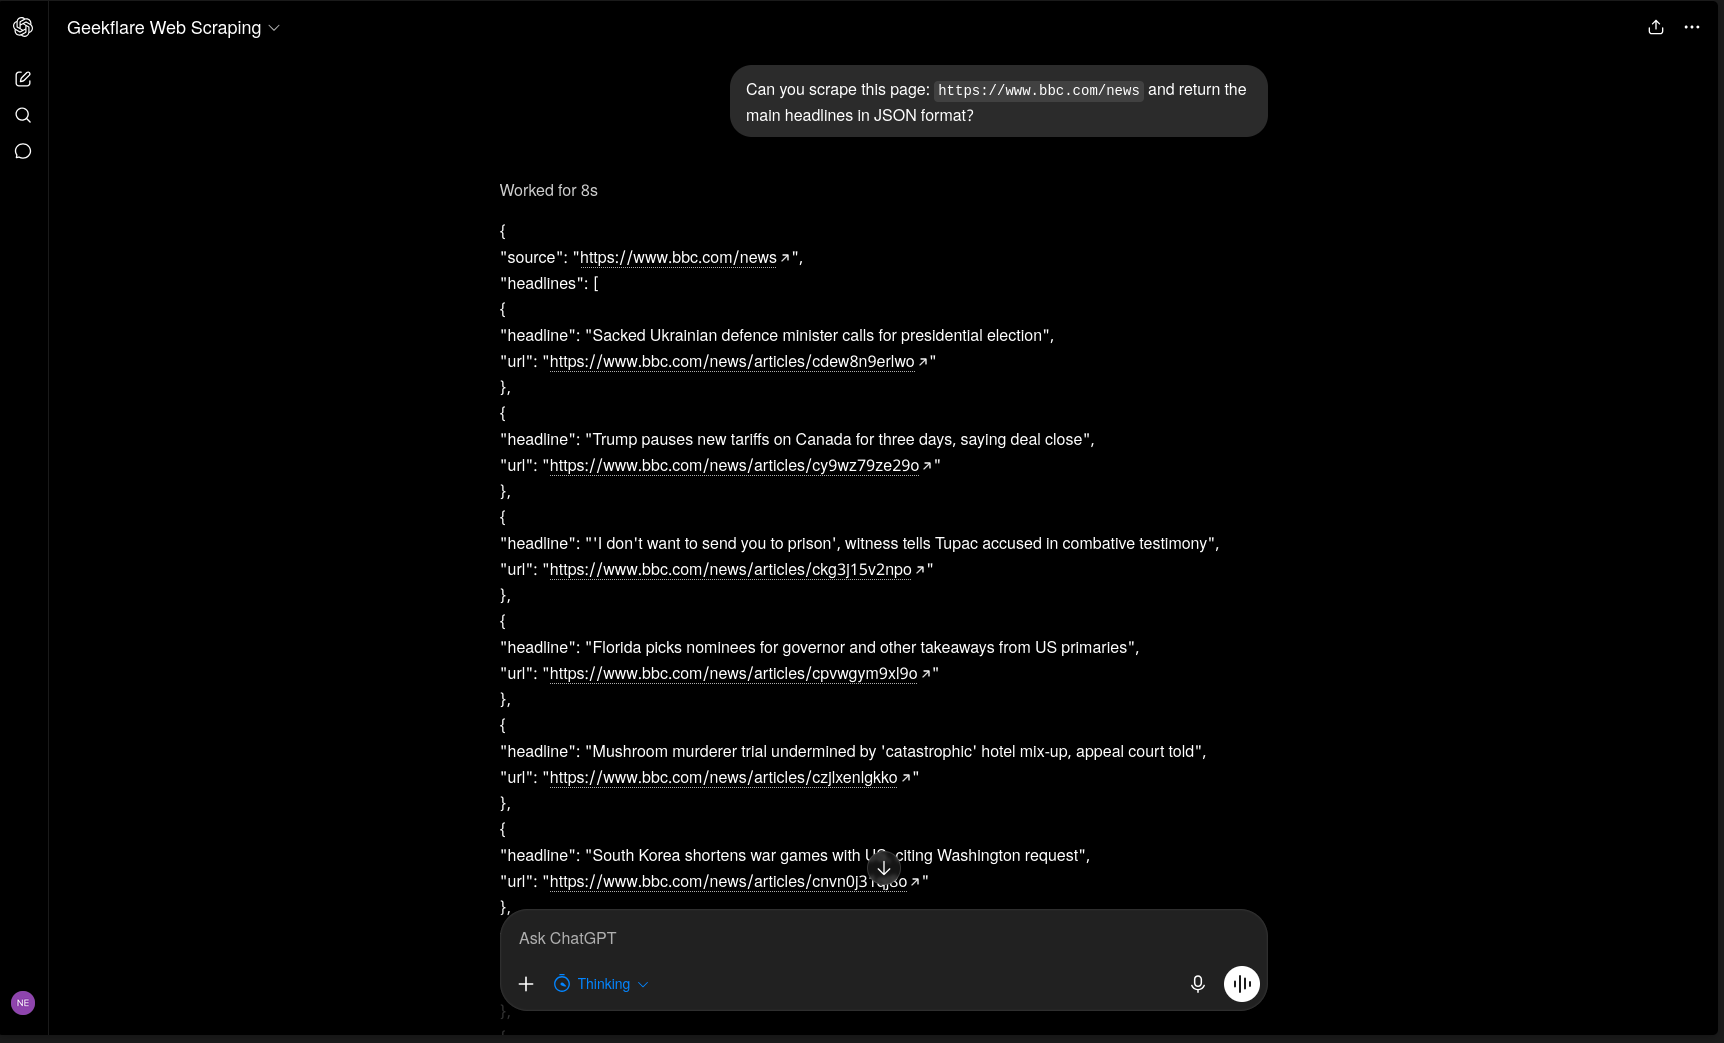Viewport: 1724px width, 1043px height.
Task: Start a new chat with compose icon
Action: (23, 79)
